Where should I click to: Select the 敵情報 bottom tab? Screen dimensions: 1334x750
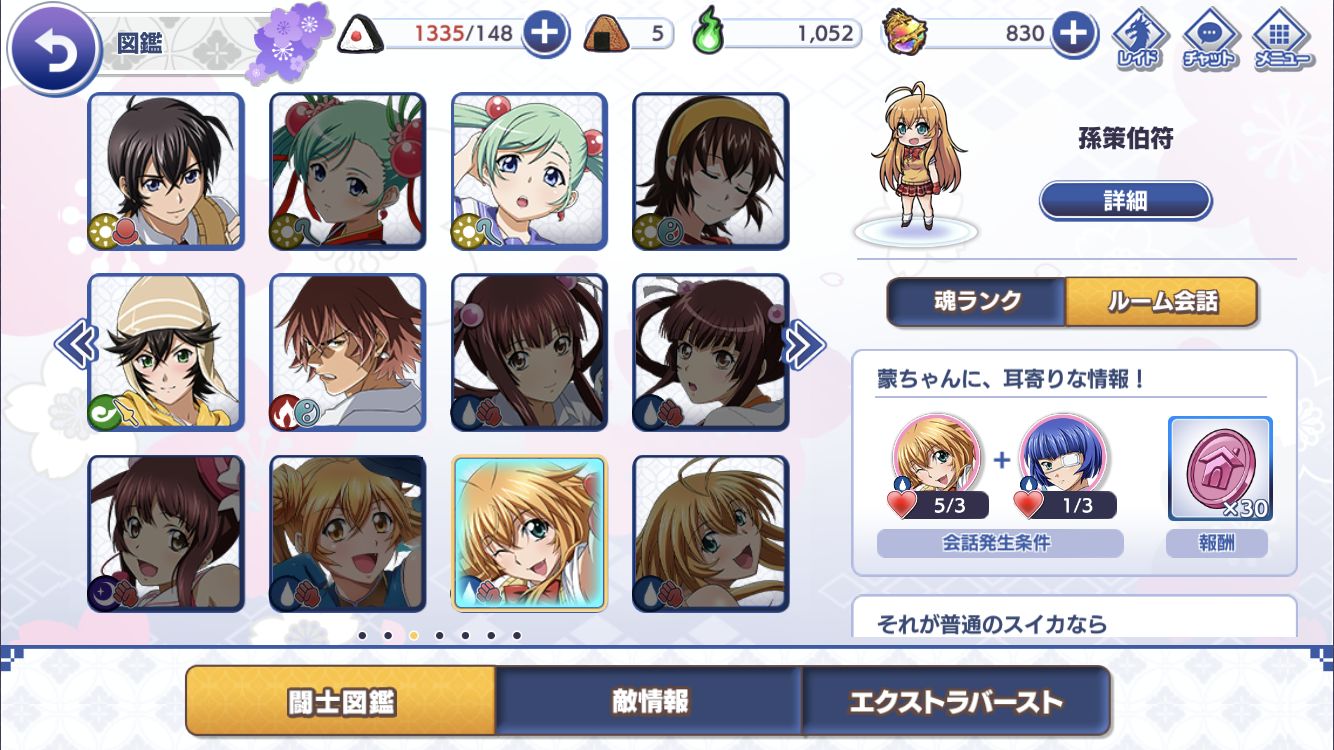point(650,701)
